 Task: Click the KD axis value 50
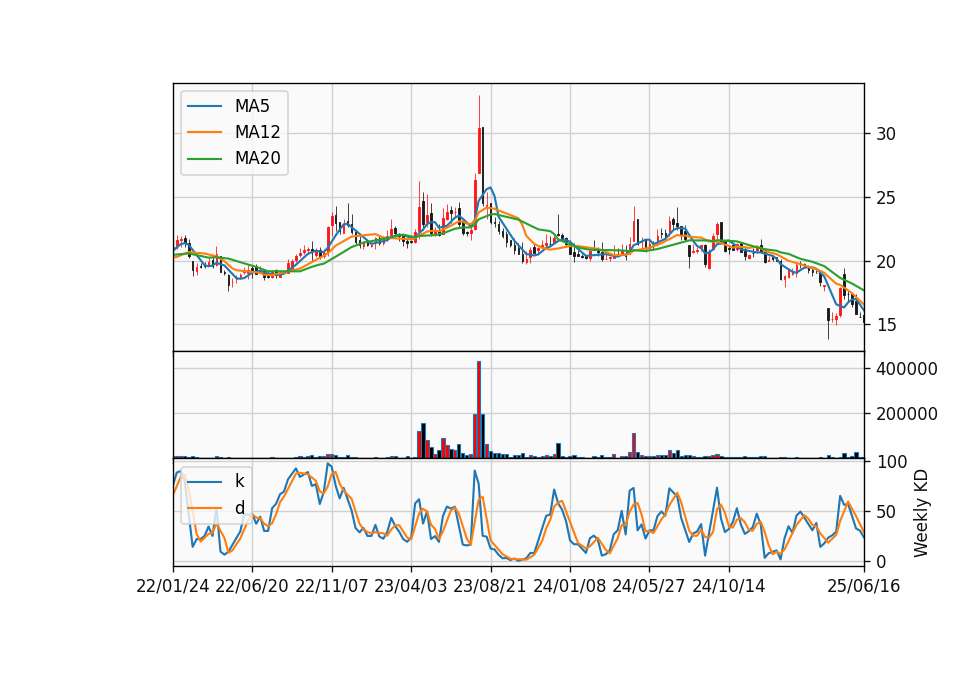(x=886, y=512)
